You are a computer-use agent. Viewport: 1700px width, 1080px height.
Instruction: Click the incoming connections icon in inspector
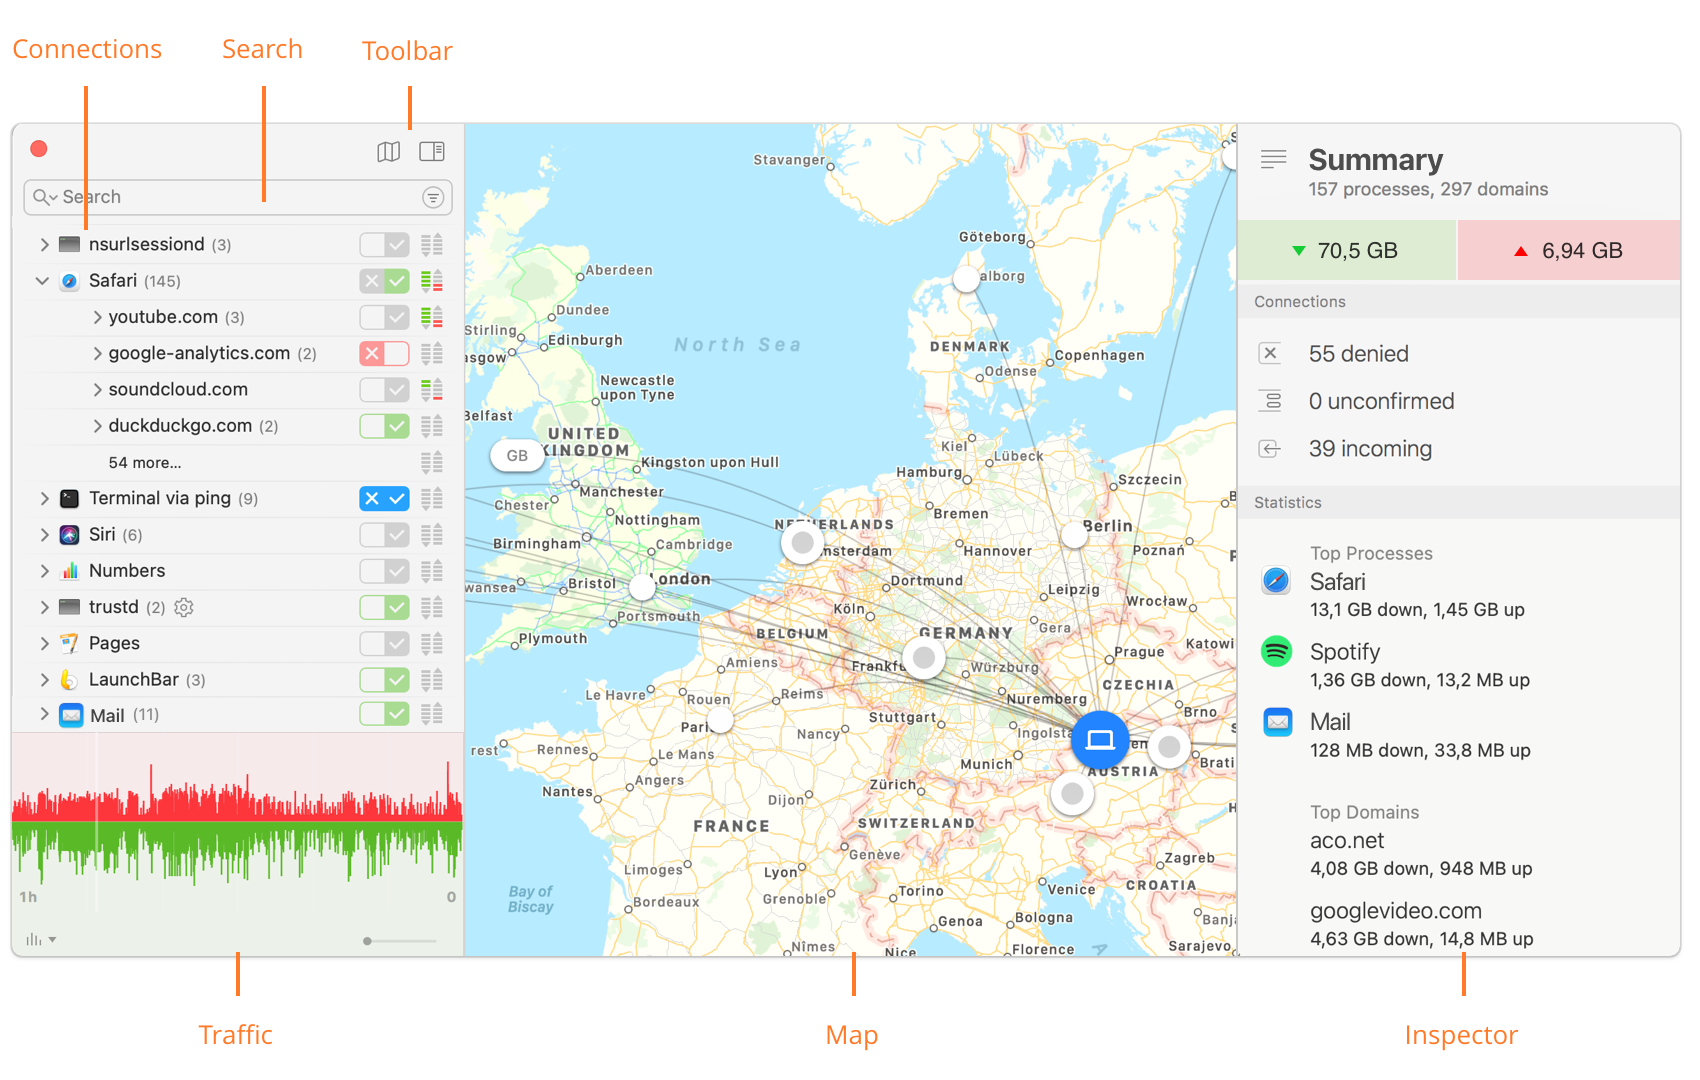click(x=1270, y=449)
